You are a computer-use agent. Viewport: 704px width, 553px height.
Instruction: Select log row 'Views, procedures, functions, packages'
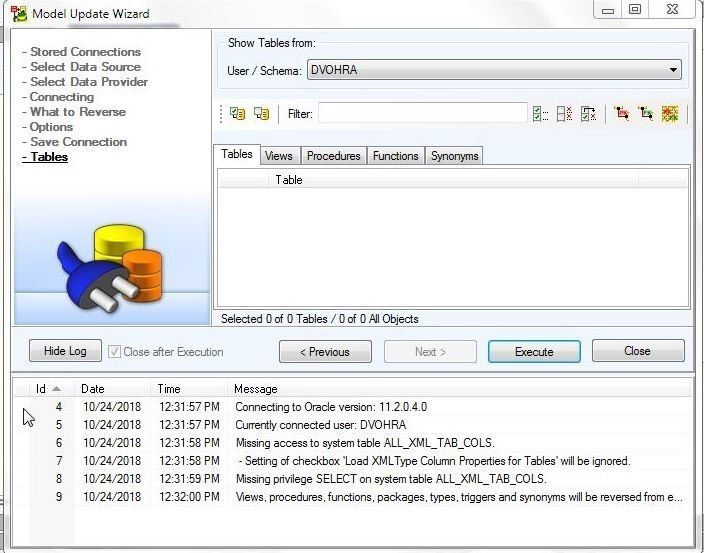[x=352, y=497]
